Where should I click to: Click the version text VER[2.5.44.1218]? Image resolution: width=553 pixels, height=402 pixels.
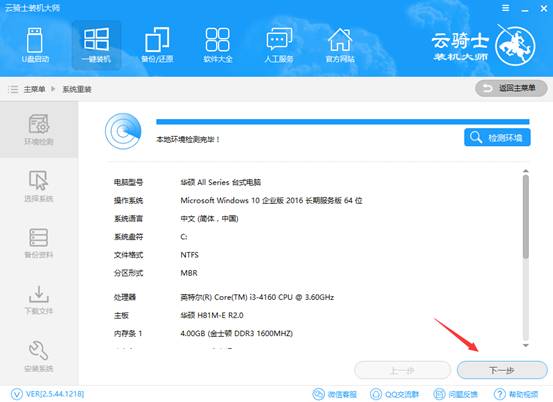pos(55,394)
